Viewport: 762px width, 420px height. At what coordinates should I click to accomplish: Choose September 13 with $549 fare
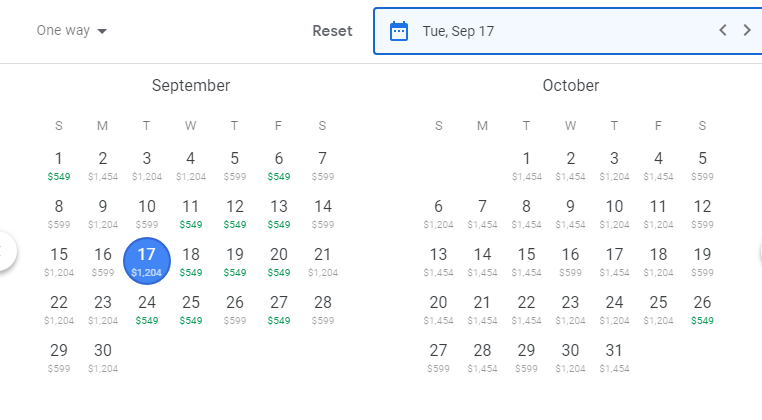point(278,212)
